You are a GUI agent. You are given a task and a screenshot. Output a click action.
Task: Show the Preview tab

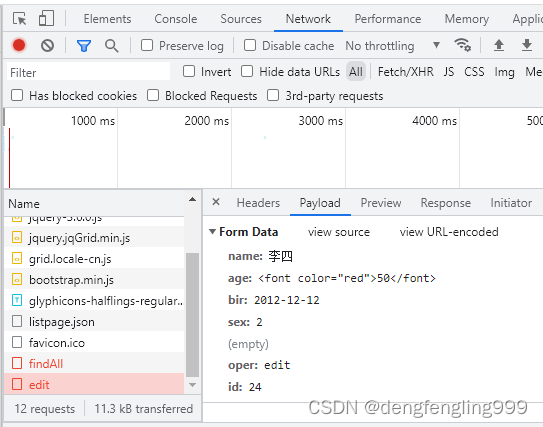point(381,203)
